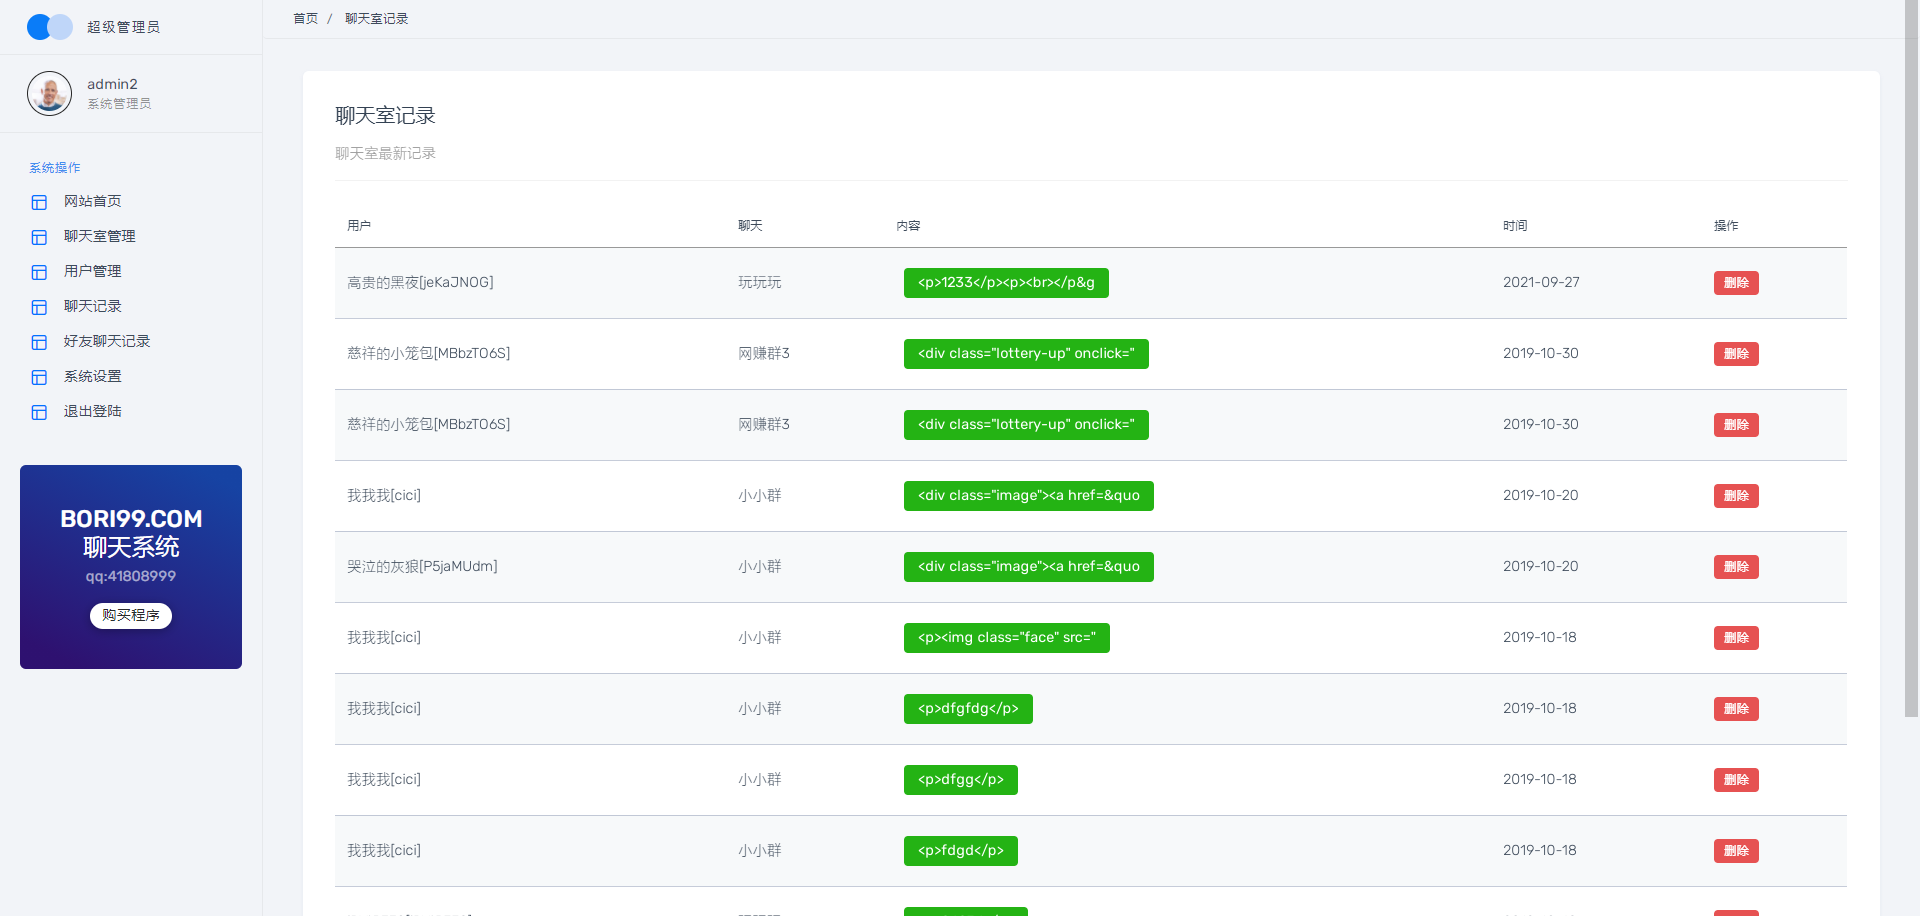This screenshot has width=1920, height=916.
Task: Open 系统设置 in the sidebar
Action: [92, 376]
